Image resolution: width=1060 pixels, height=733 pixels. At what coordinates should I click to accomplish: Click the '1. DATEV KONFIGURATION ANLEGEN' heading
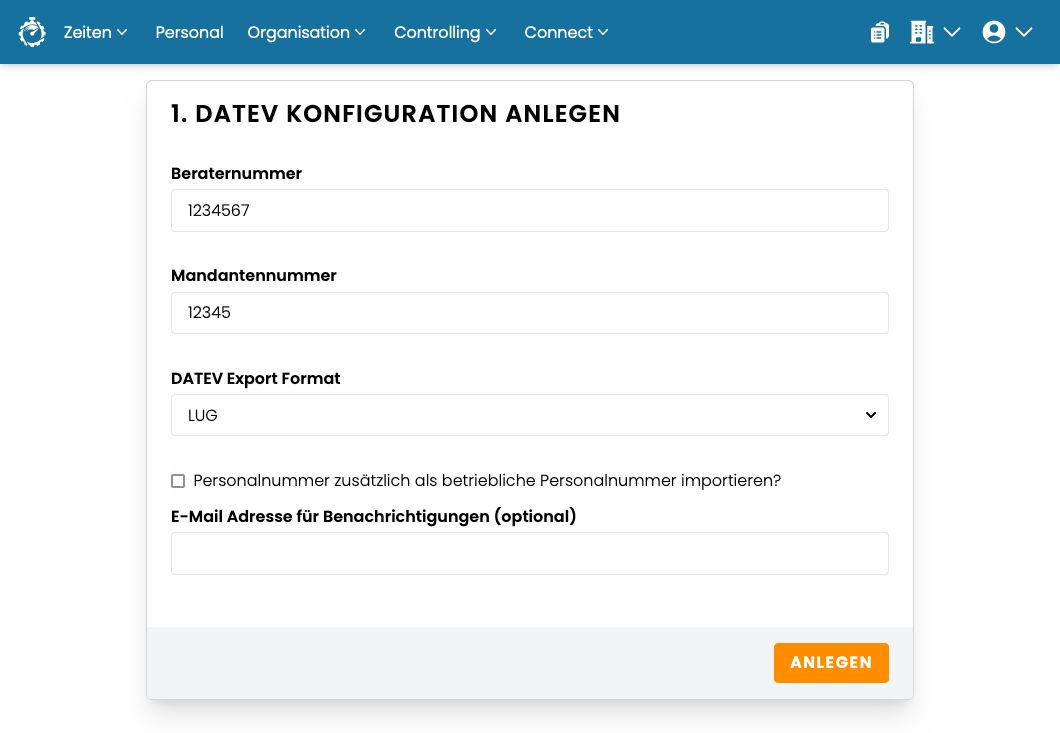point(395,114)
